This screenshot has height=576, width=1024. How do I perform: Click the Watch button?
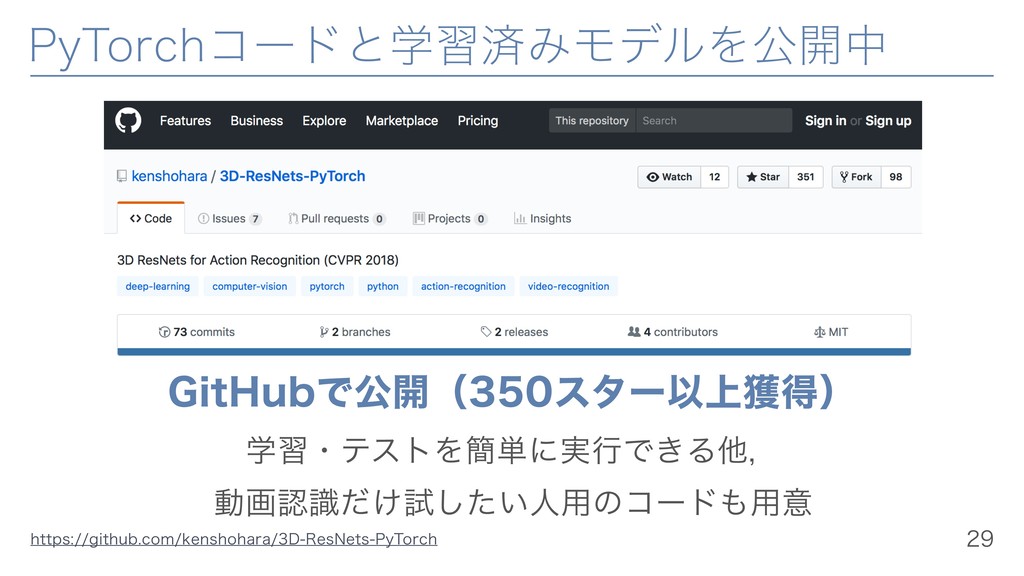[669, 177]
